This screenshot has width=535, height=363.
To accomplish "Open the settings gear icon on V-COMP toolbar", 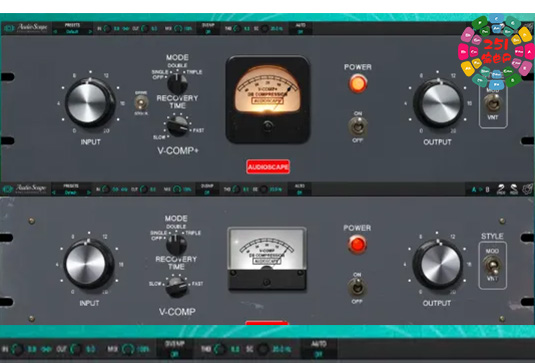I will pyautogui.click(x=527, y=189).
